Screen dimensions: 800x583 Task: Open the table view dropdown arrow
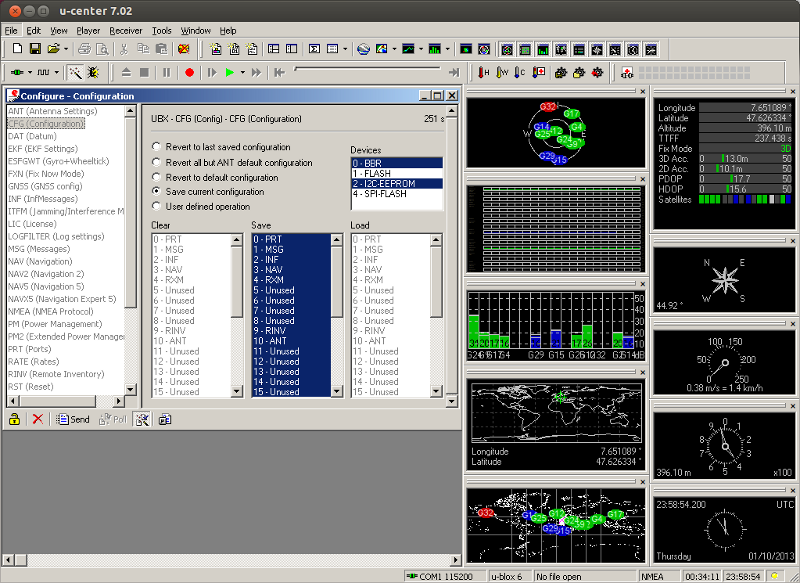(345, 49)
